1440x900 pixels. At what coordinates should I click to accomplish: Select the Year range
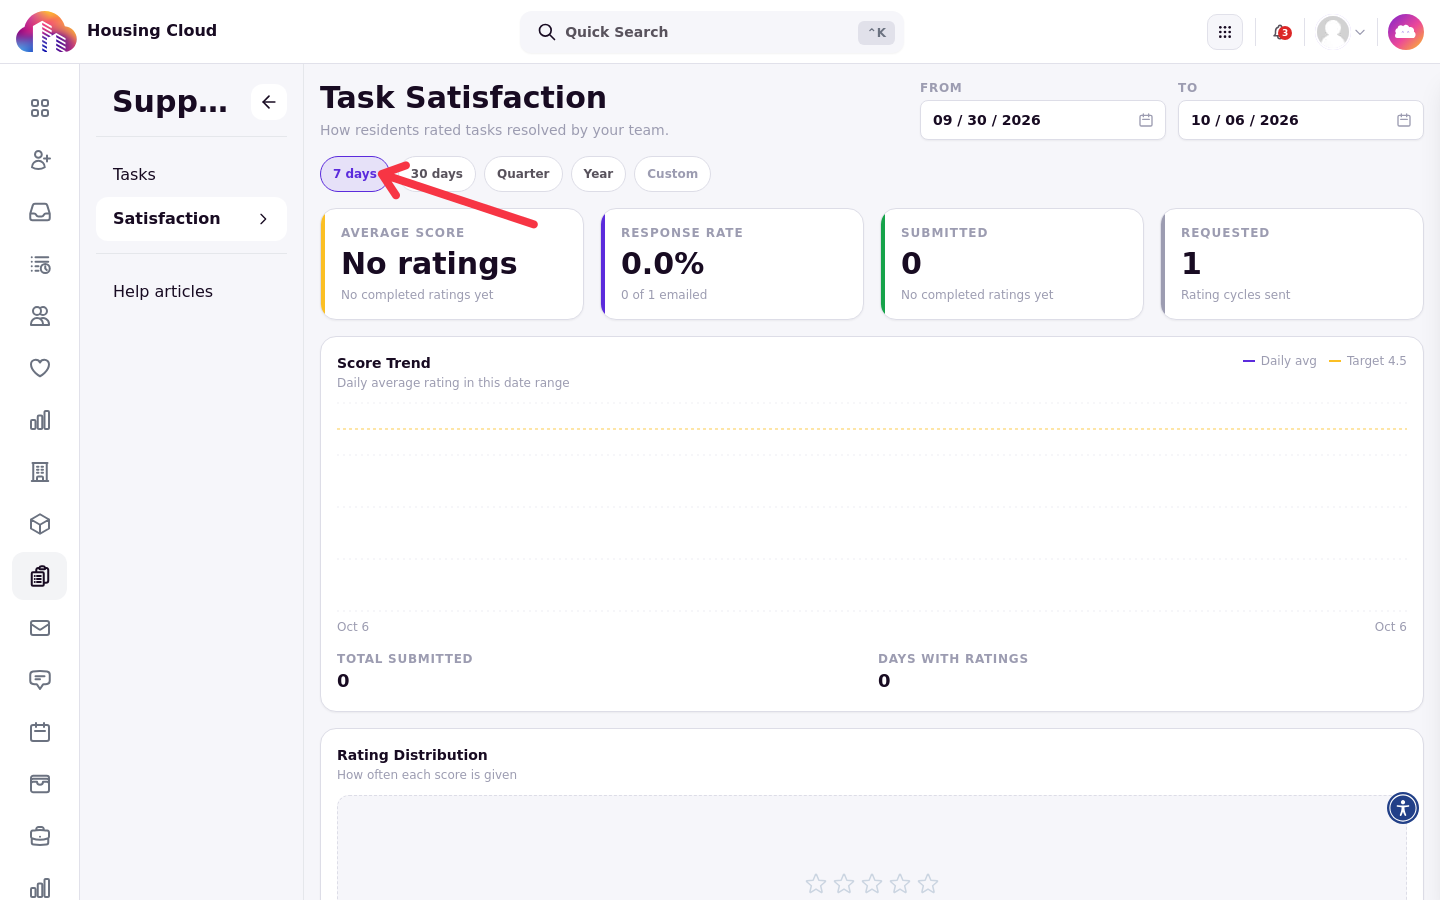click(x=598, y=174)
